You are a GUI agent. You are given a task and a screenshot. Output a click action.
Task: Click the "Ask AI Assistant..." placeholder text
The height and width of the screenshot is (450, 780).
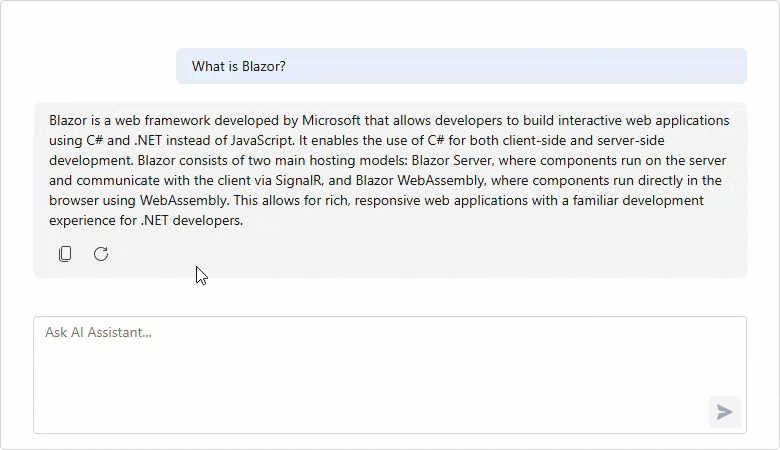pyautogui.click(x=98, y=332)
